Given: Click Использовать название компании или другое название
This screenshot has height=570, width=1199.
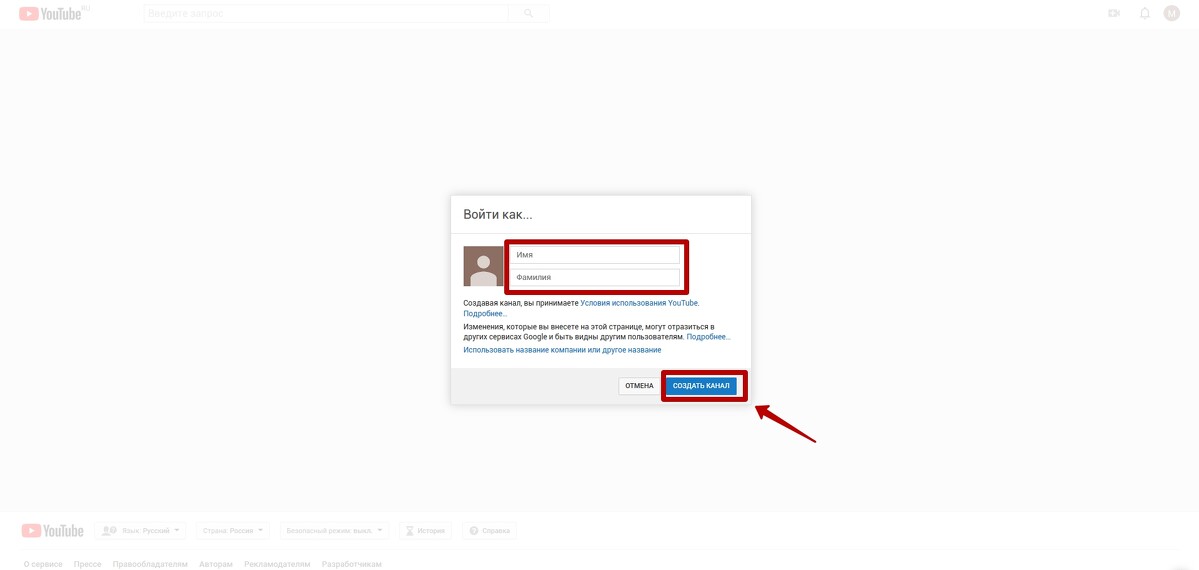Looking at the screenshot, I should click(x=562, y=350).
